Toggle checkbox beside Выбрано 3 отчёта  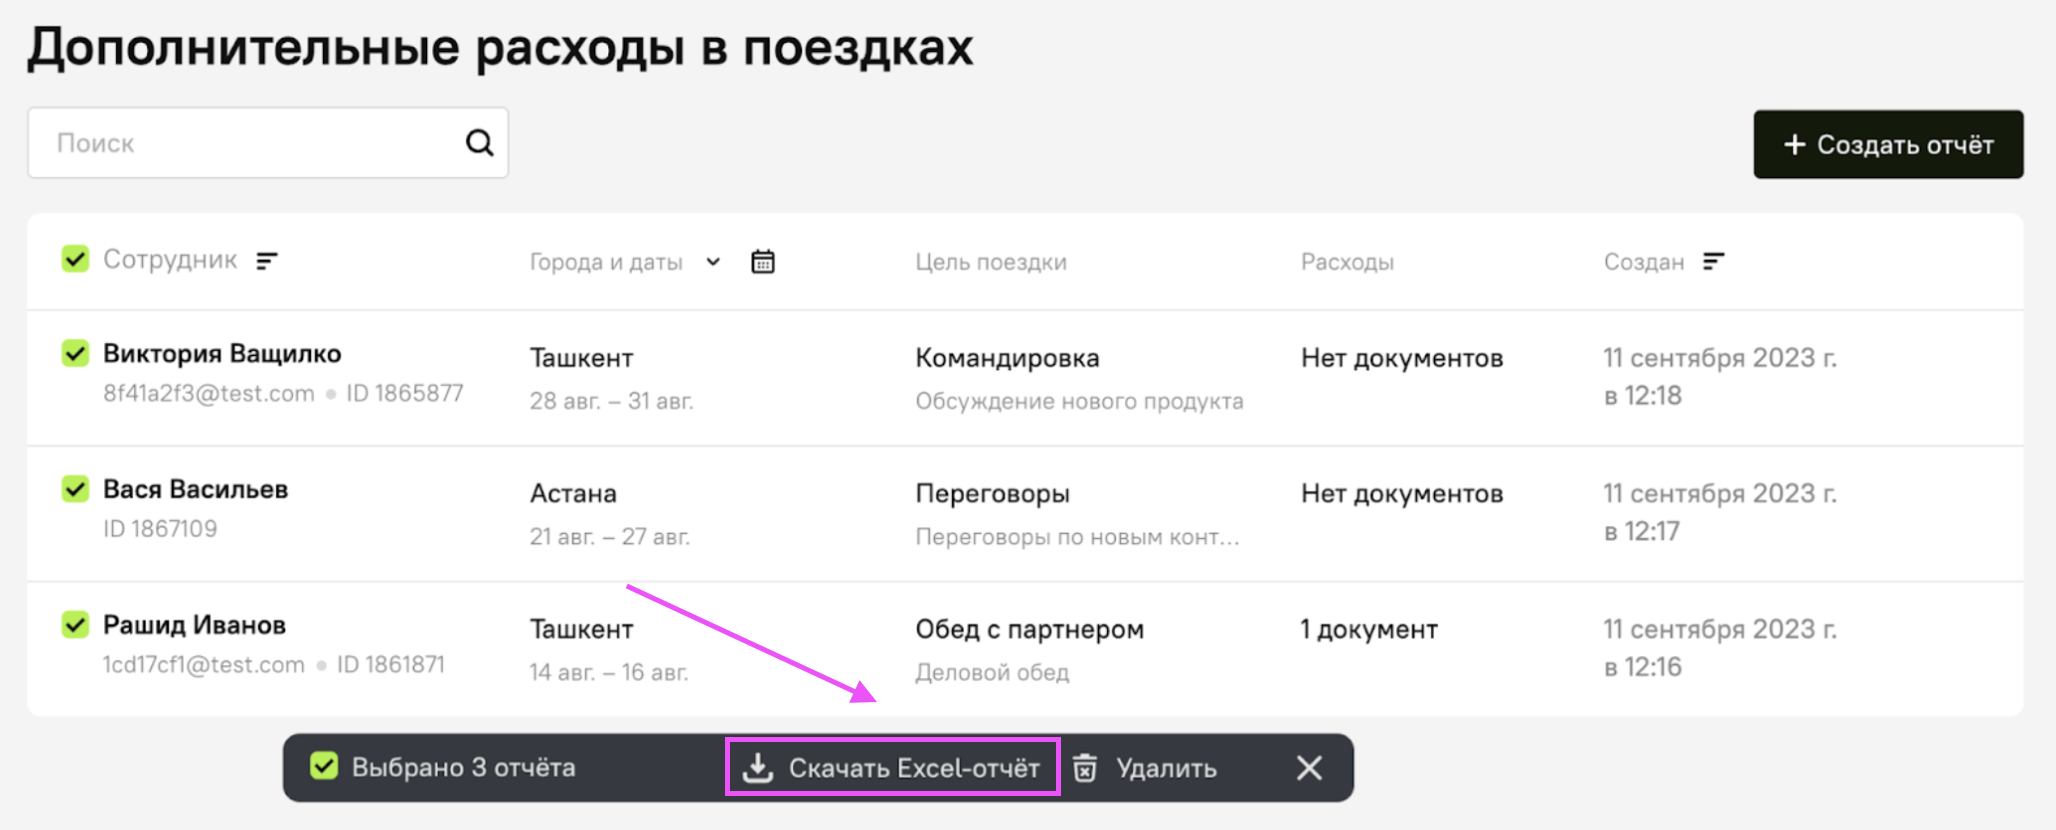point(324,767)
